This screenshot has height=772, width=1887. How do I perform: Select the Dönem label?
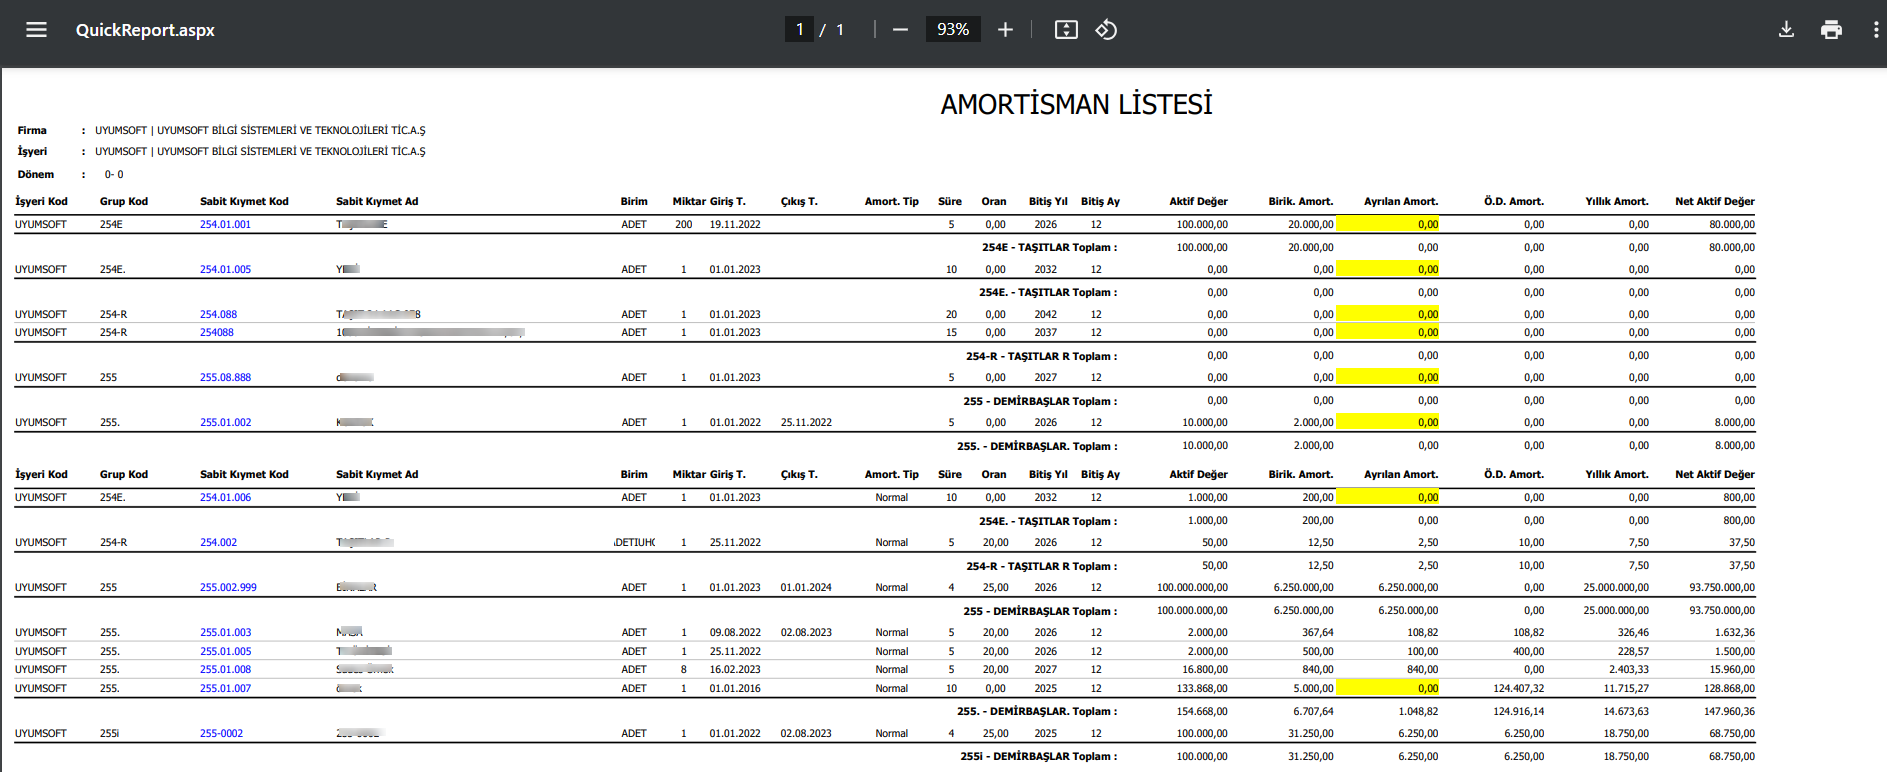coord(36,175)
